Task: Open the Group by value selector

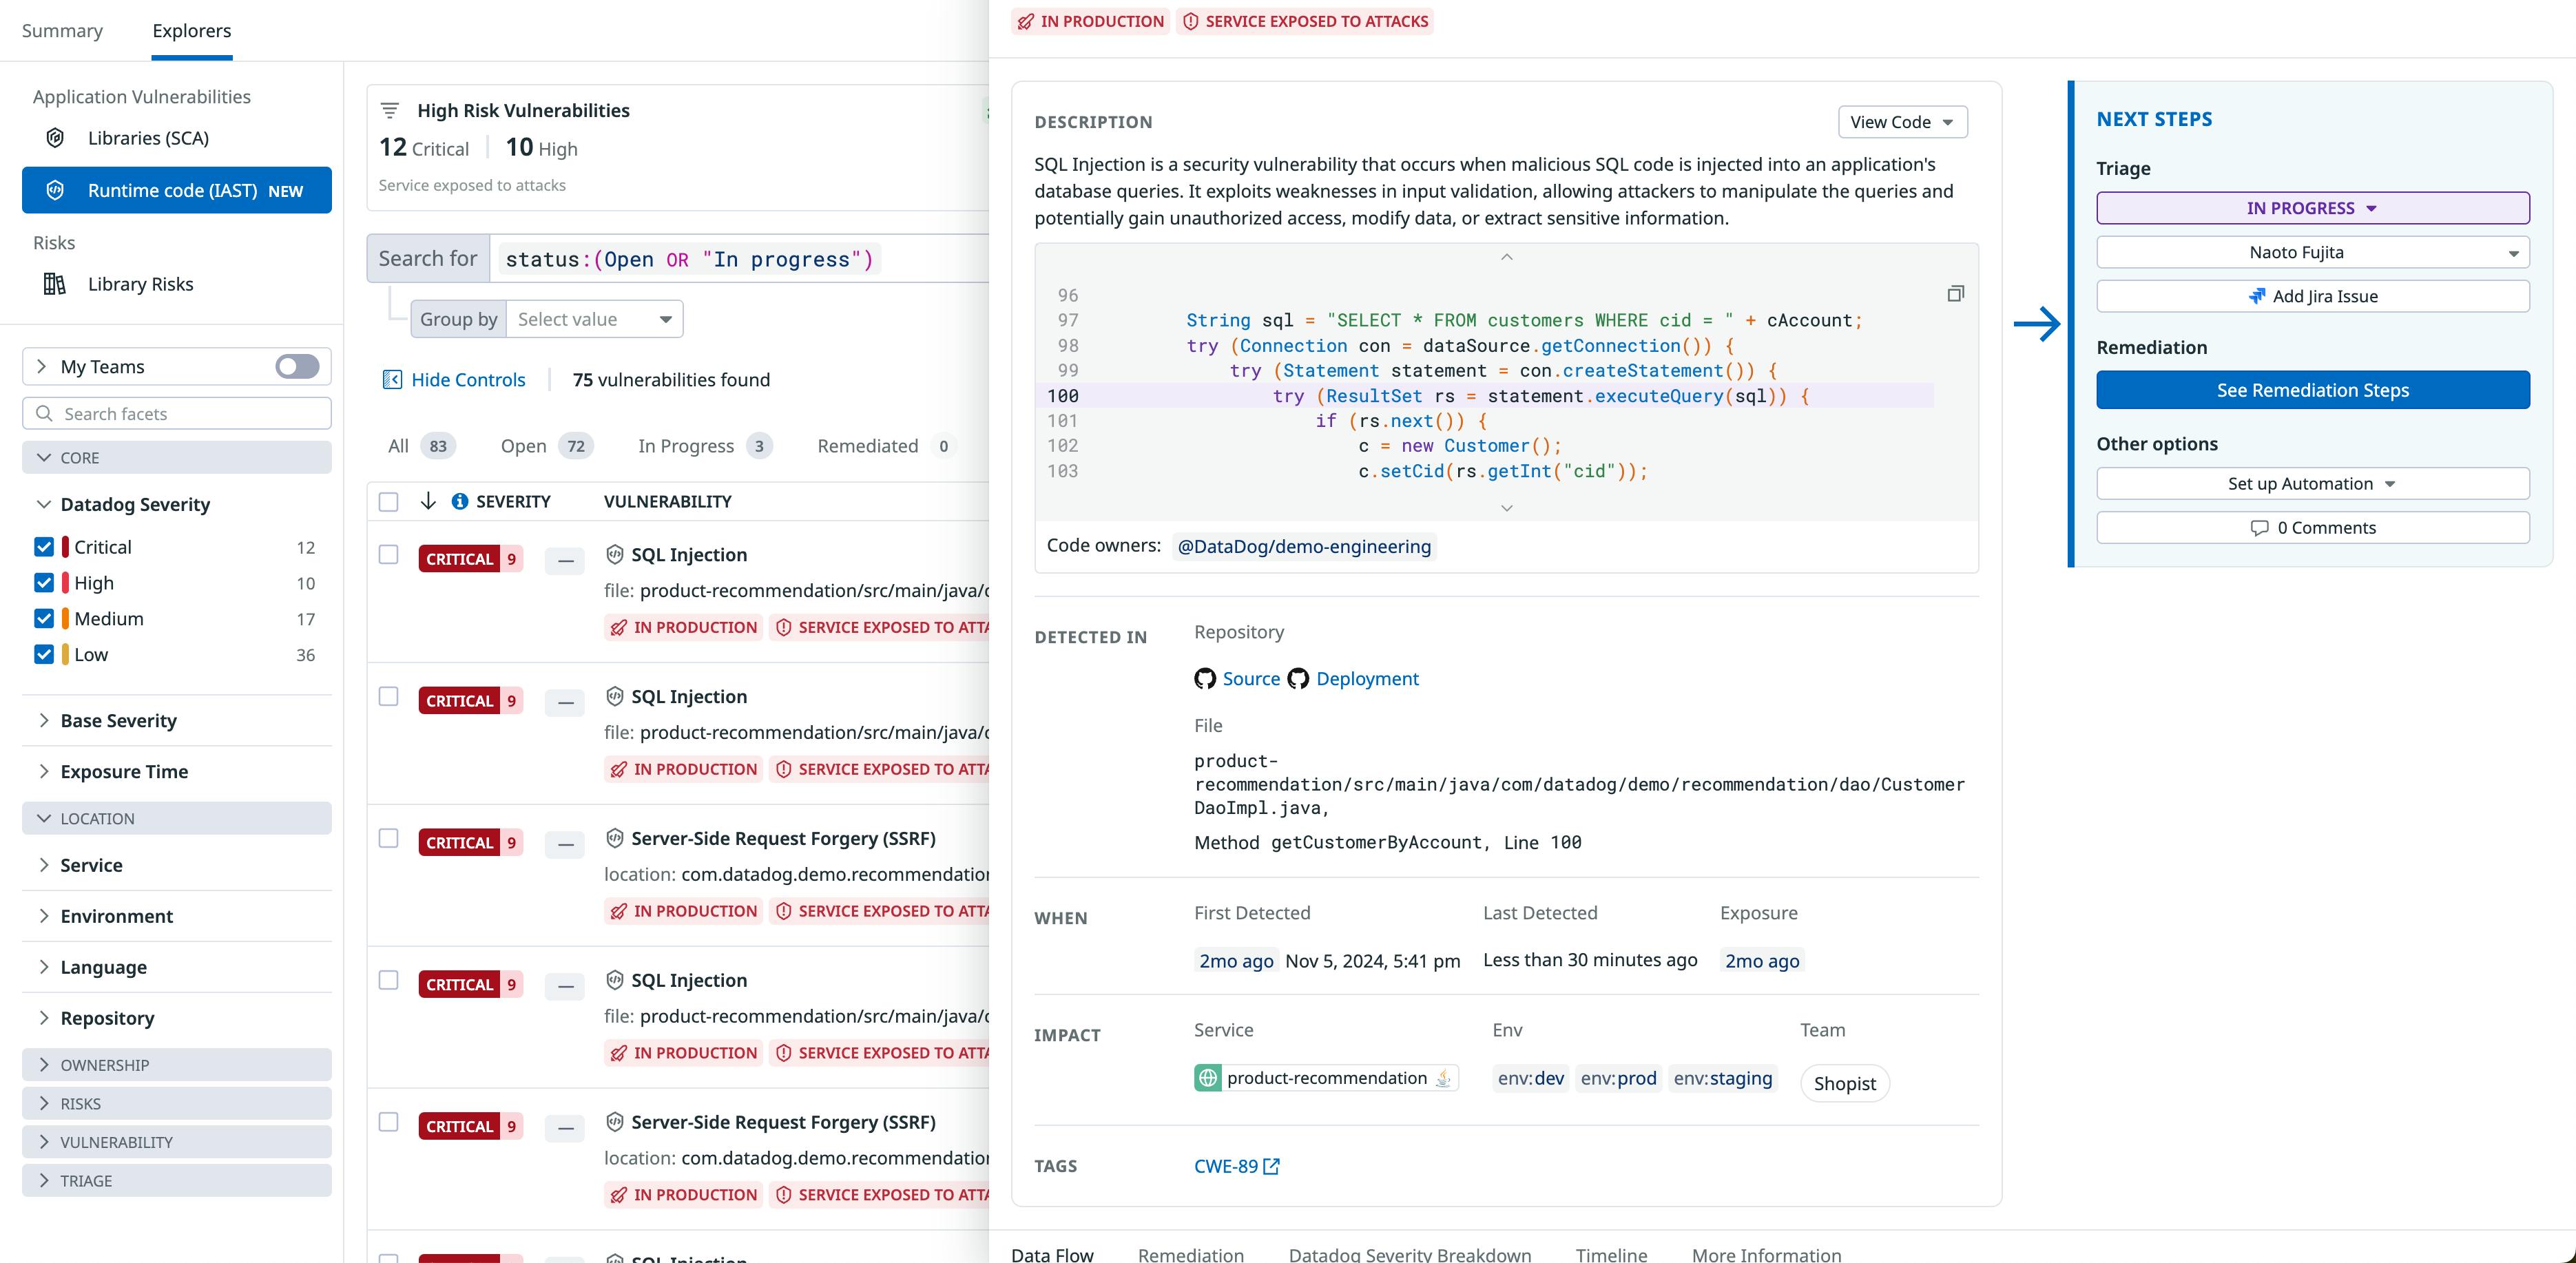Action: [x=594, y=318]
